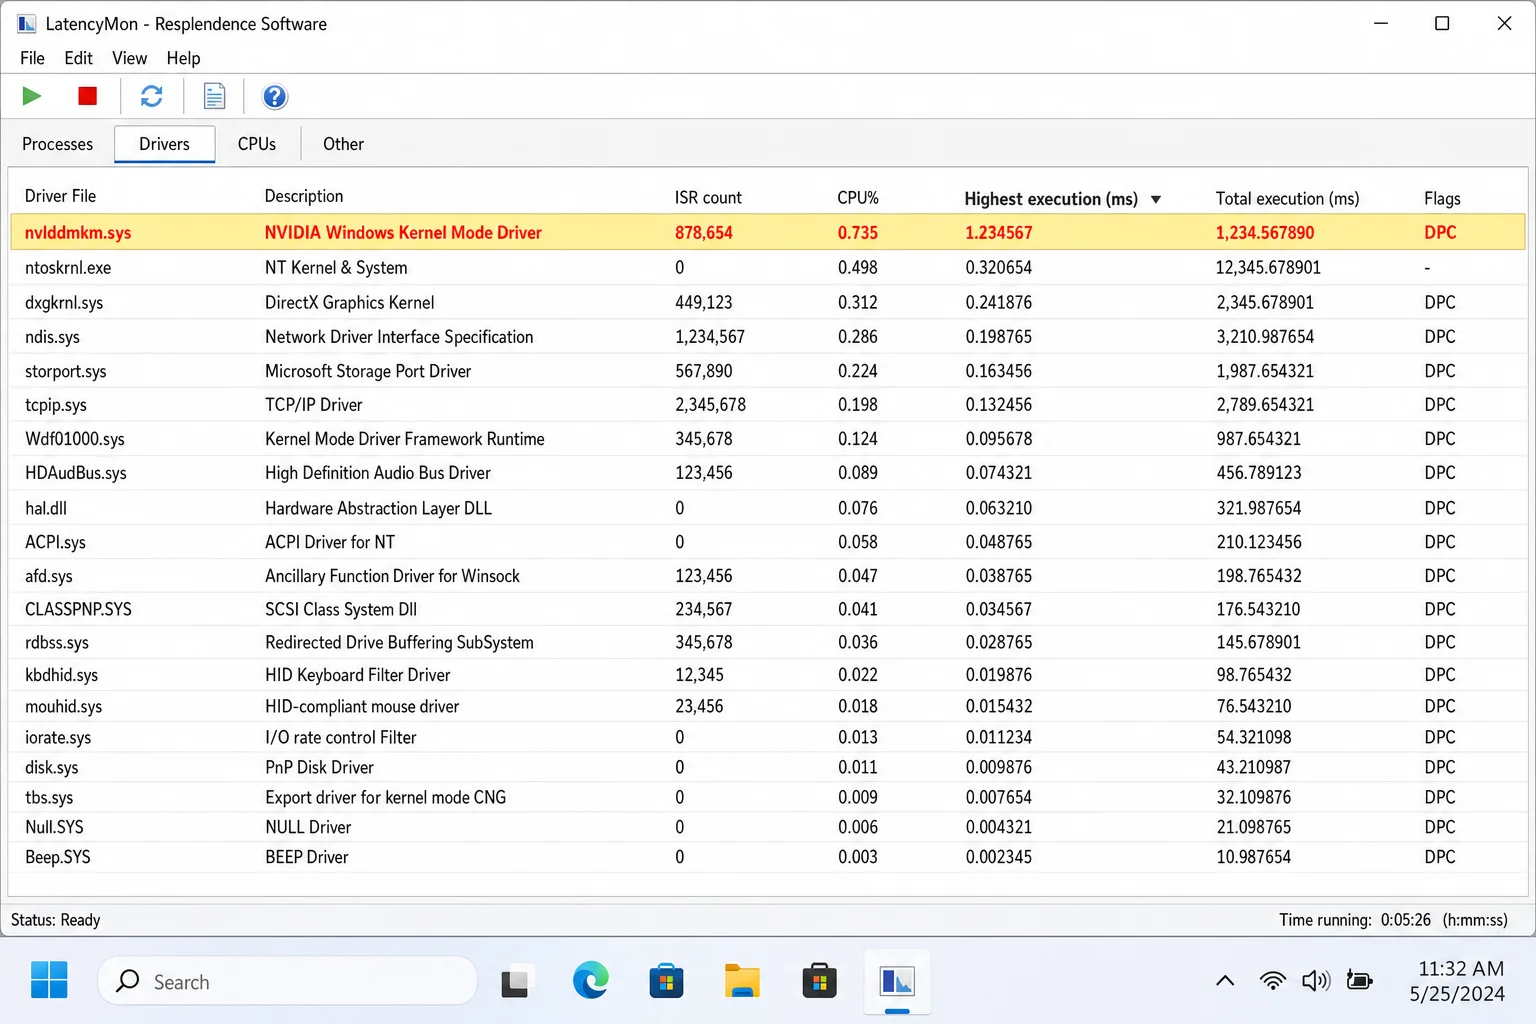
Task: Select the HDAudBus.sys row
Action: tap(767, 472)
